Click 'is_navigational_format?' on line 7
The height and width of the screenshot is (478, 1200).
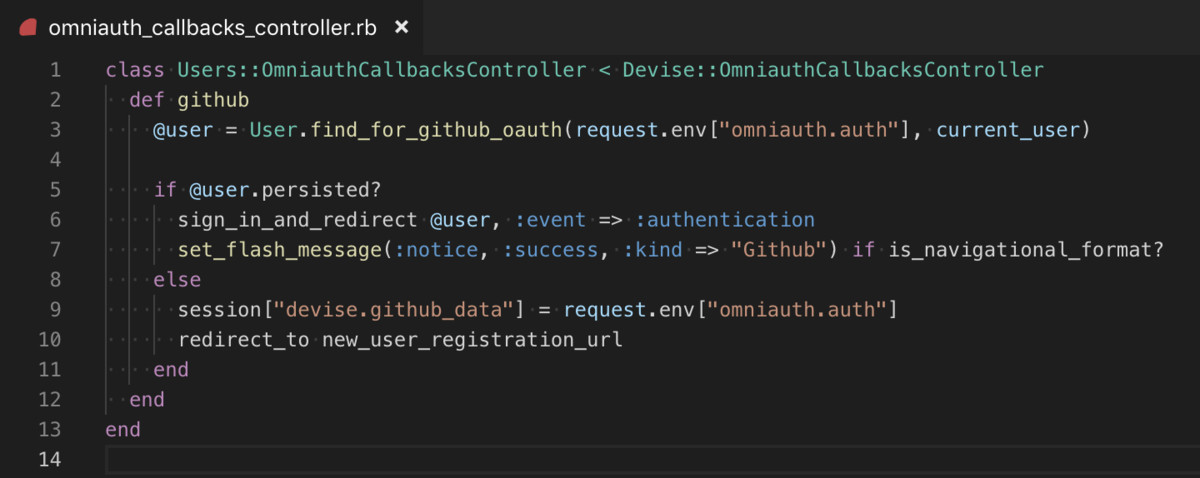coord(1027,250)
